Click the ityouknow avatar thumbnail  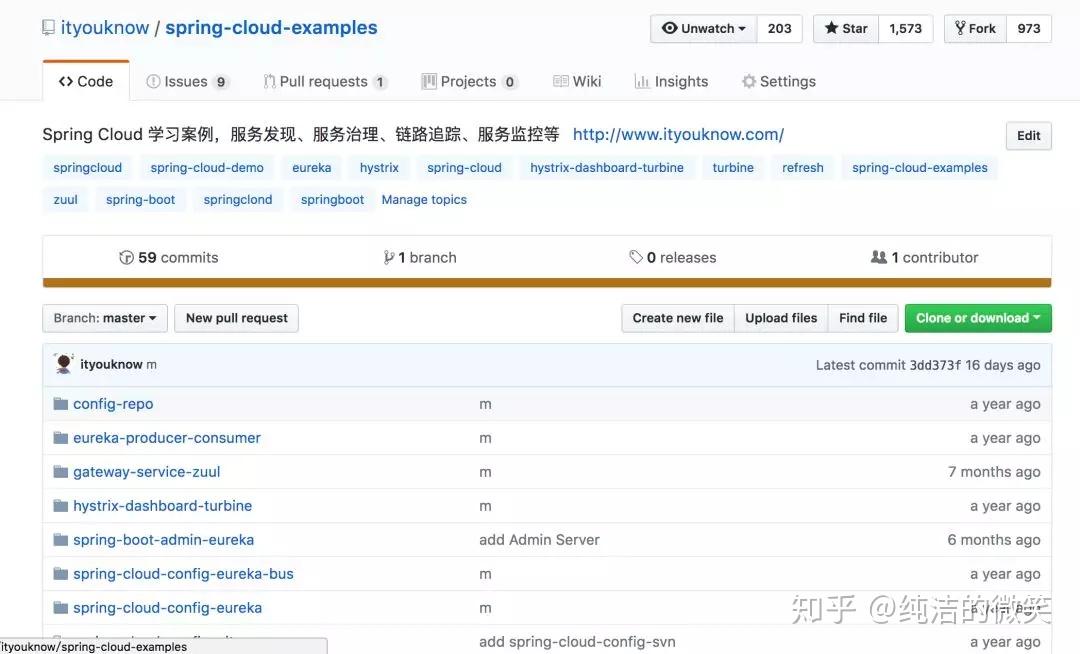63,364
